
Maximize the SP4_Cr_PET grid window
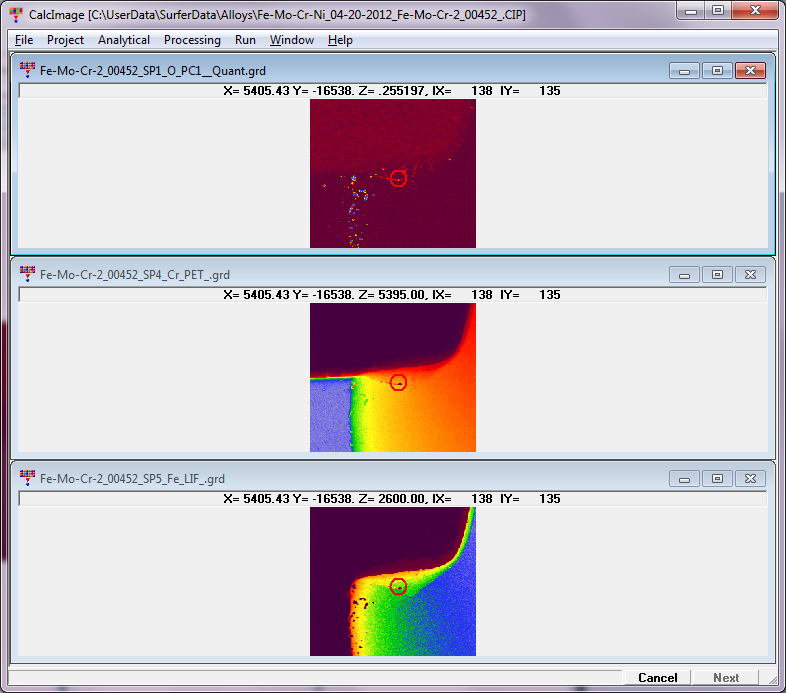click(x=717, y=274)
